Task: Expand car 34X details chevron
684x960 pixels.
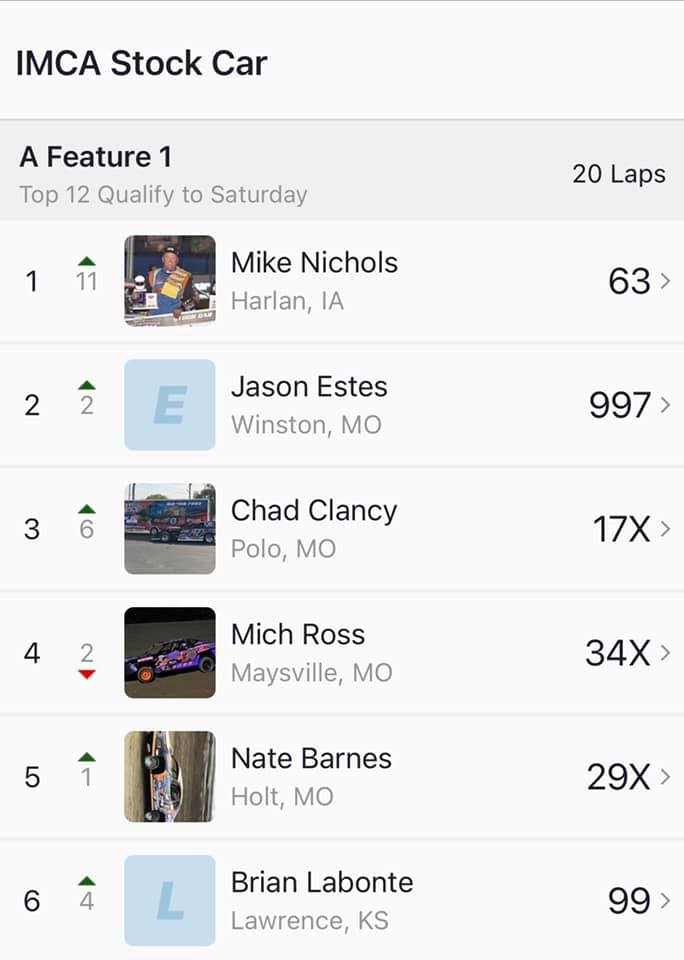Action: [x=666, y=654]
